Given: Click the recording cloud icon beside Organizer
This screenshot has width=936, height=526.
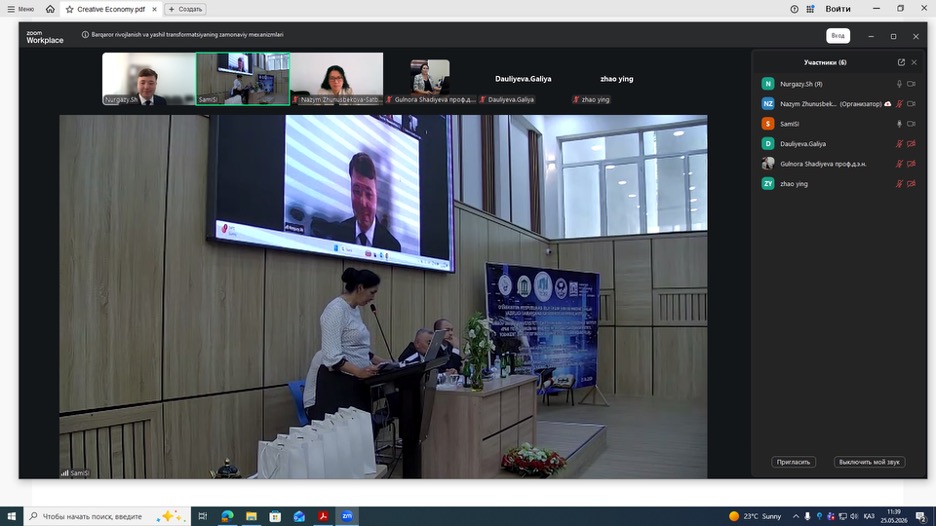Looking at the screenshot, I should tap(888, 104).
